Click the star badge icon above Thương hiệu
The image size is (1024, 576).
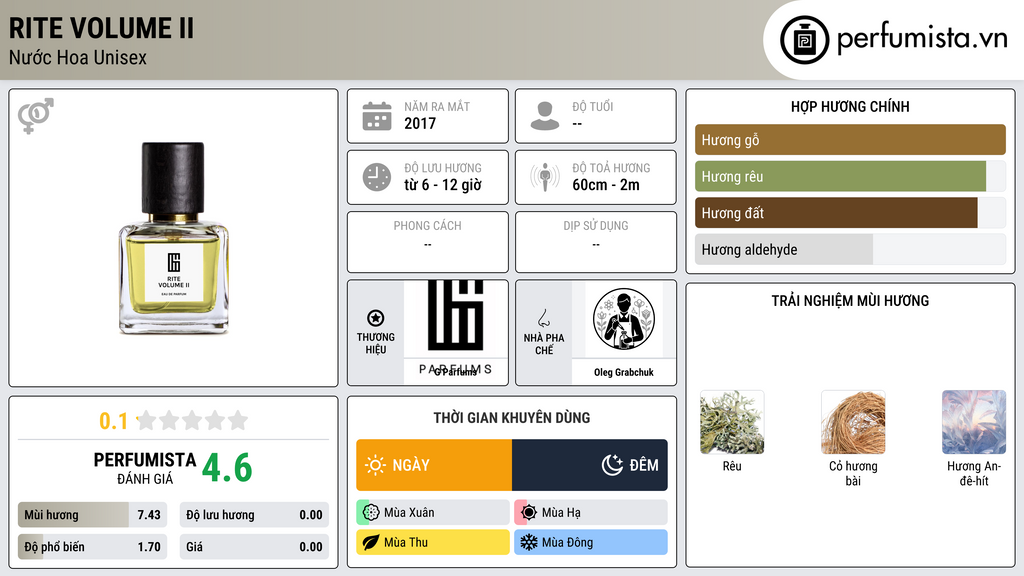(376, 318)
